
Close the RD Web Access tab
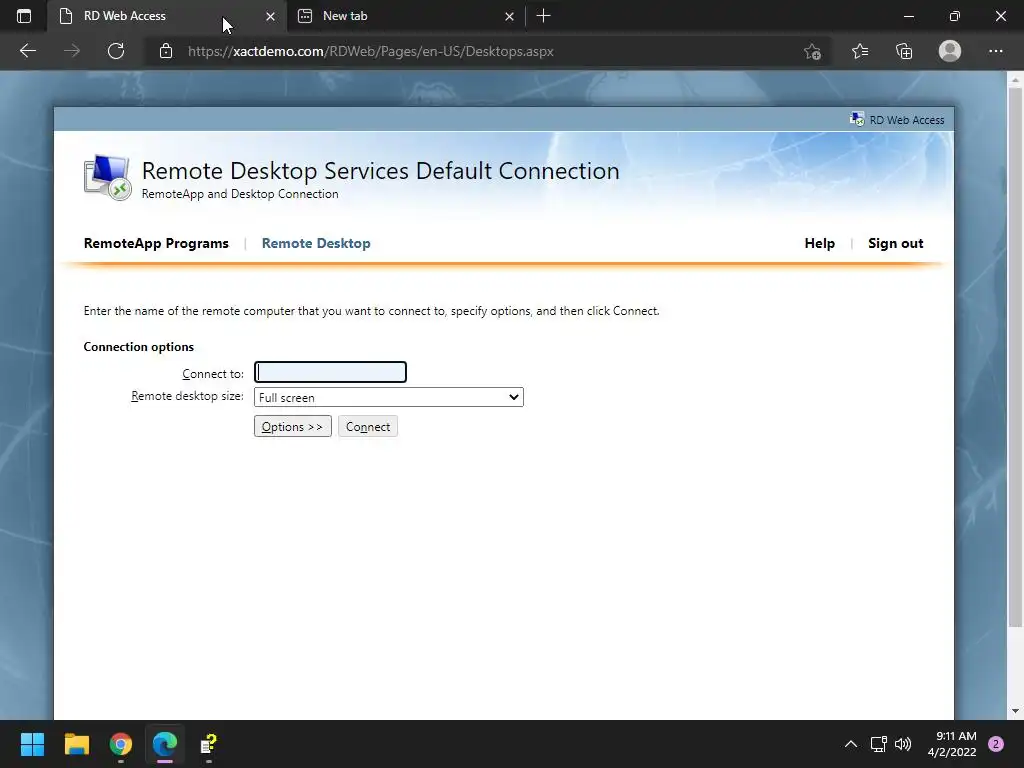(x=270, y=16)
